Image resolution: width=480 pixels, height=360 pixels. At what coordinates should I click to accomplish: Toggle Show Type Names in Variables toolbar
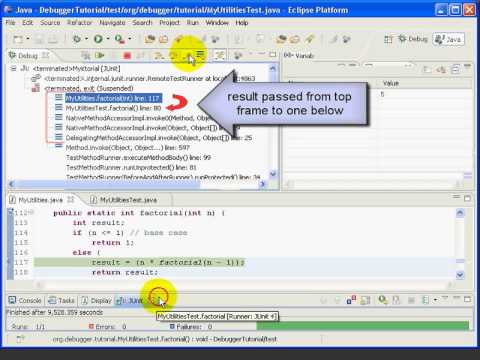(x=426, y=69)
